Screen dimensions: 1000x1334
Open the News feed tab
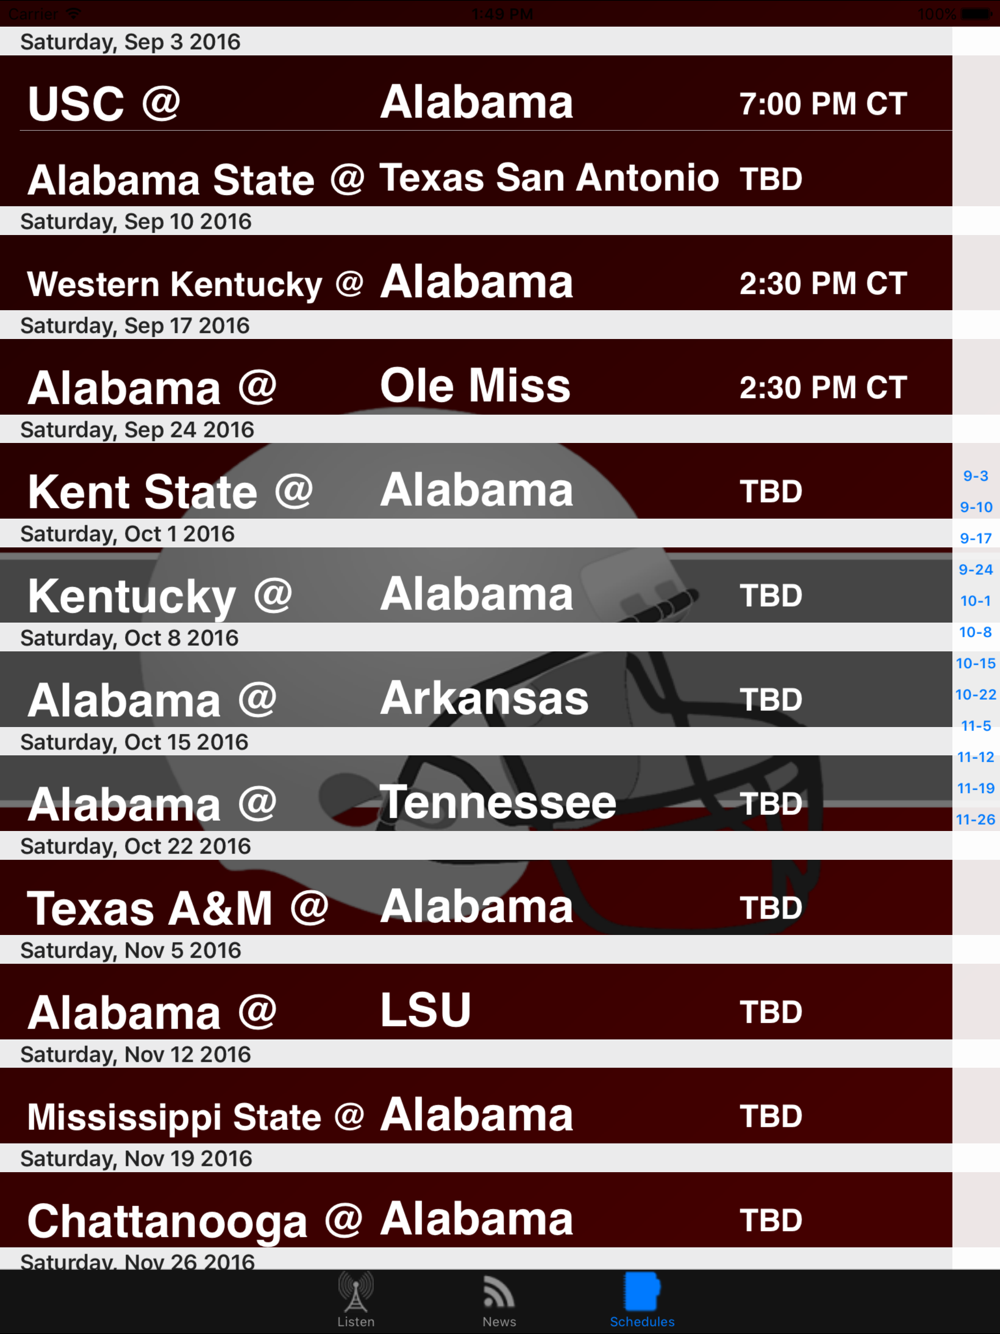click(x=499, y=1300)
